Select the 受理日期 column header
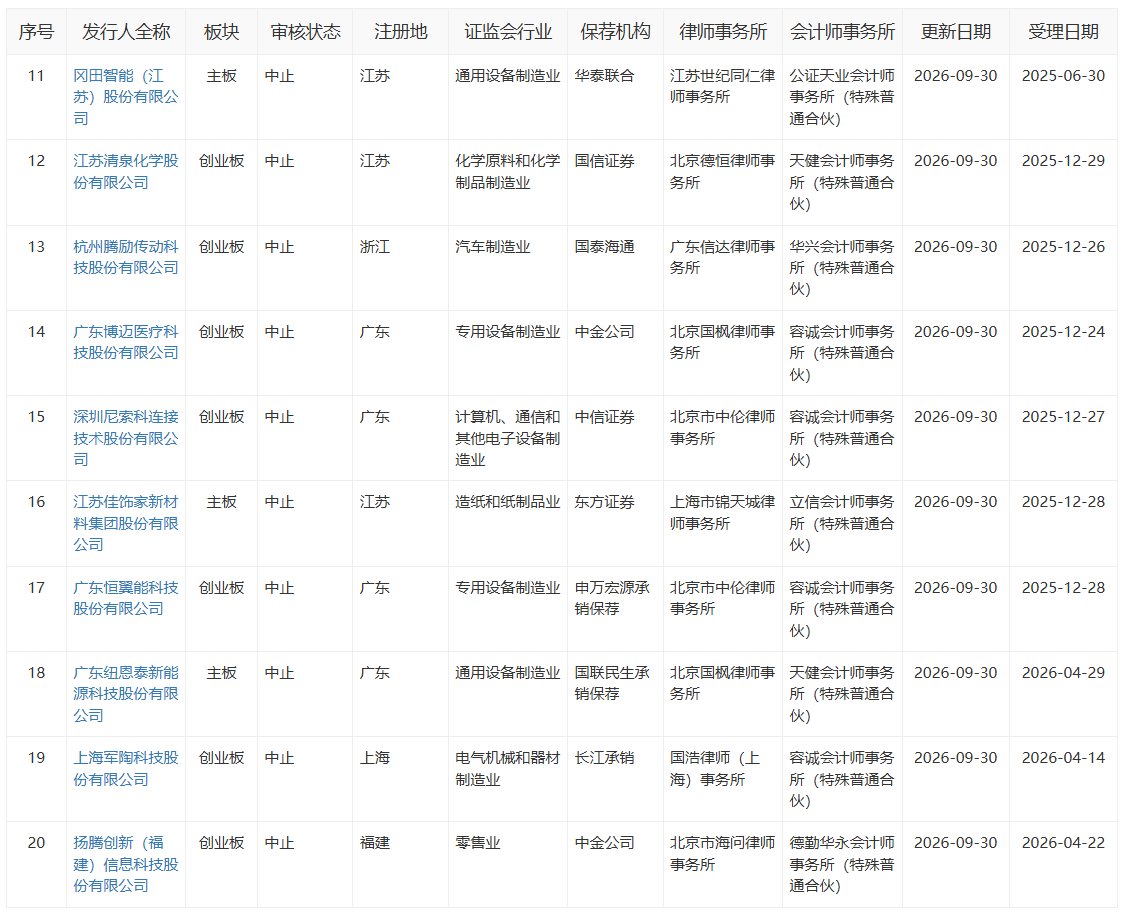Screen dimensions: 1132x914 (x=1063, y=32)
